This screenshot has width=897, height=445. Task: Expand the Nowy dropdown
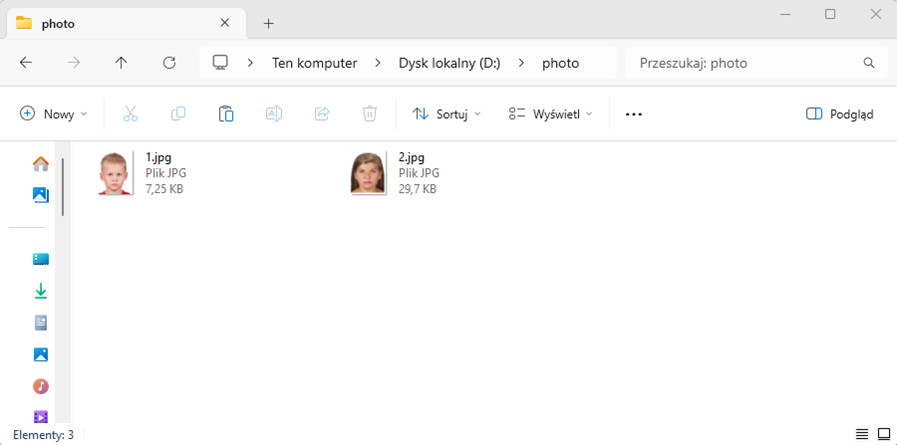(54, 114)
